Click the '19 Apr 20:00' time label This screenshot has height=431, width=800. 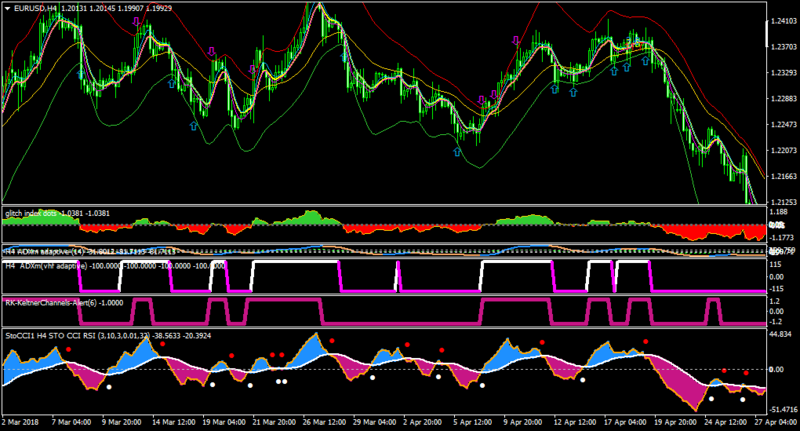[x=675, y=422]
